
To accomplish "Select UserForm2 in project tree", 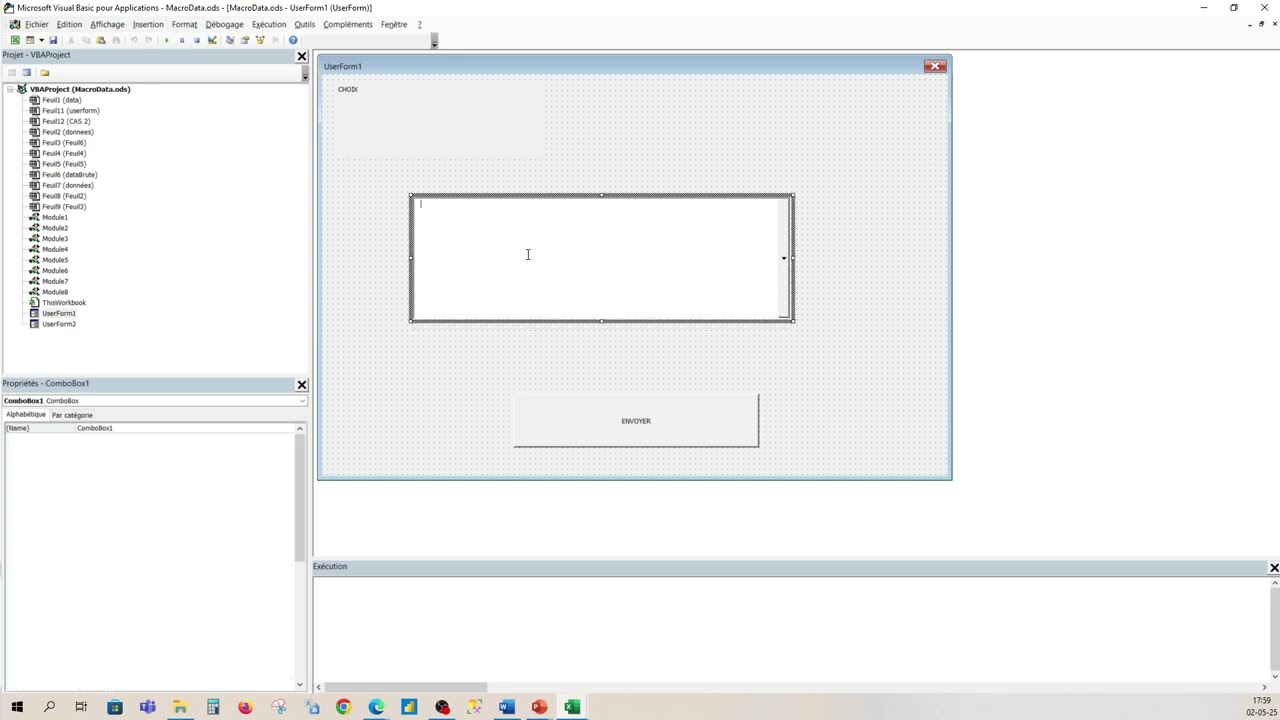I will pos(58,324).
